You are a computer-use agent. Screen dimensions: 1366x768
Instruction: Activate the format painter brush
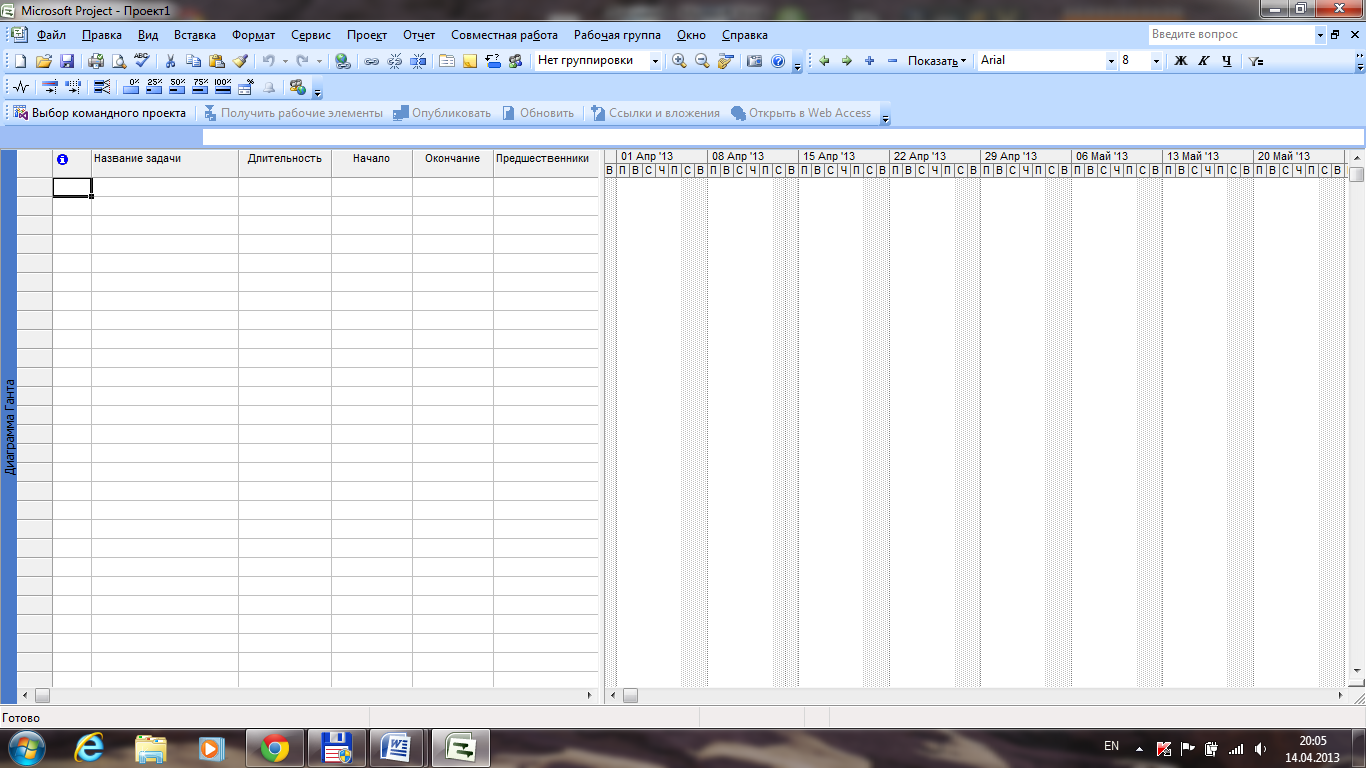[x=239, y=61]
